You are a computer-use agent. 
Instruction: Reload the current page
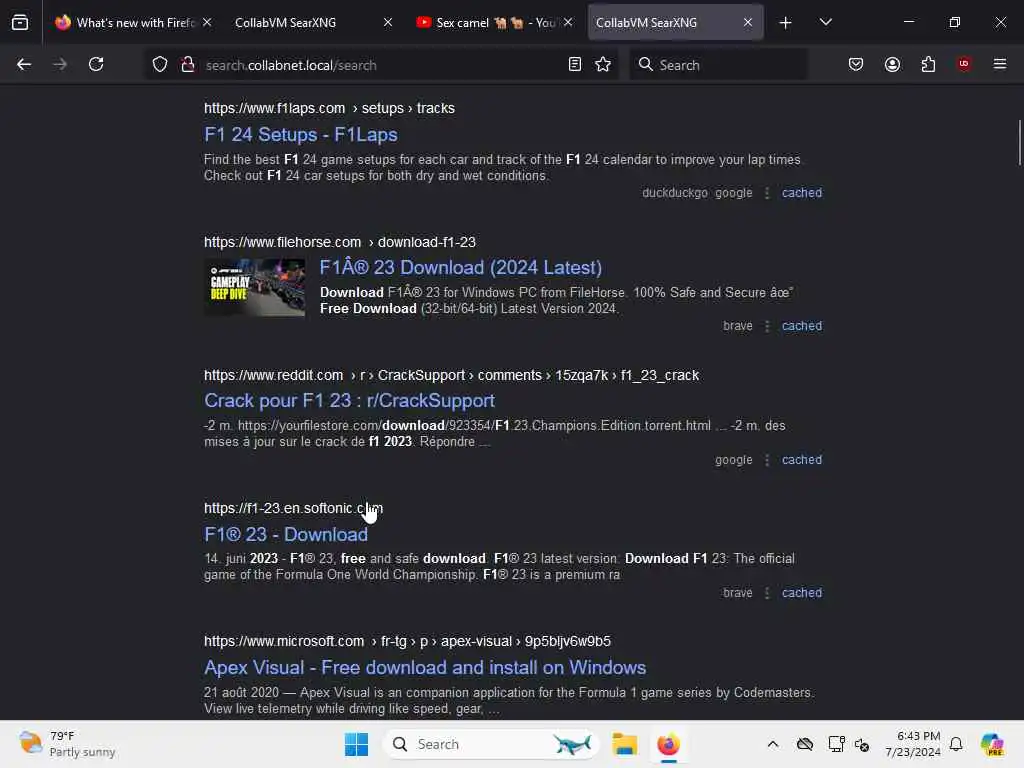tap(96, 64)
